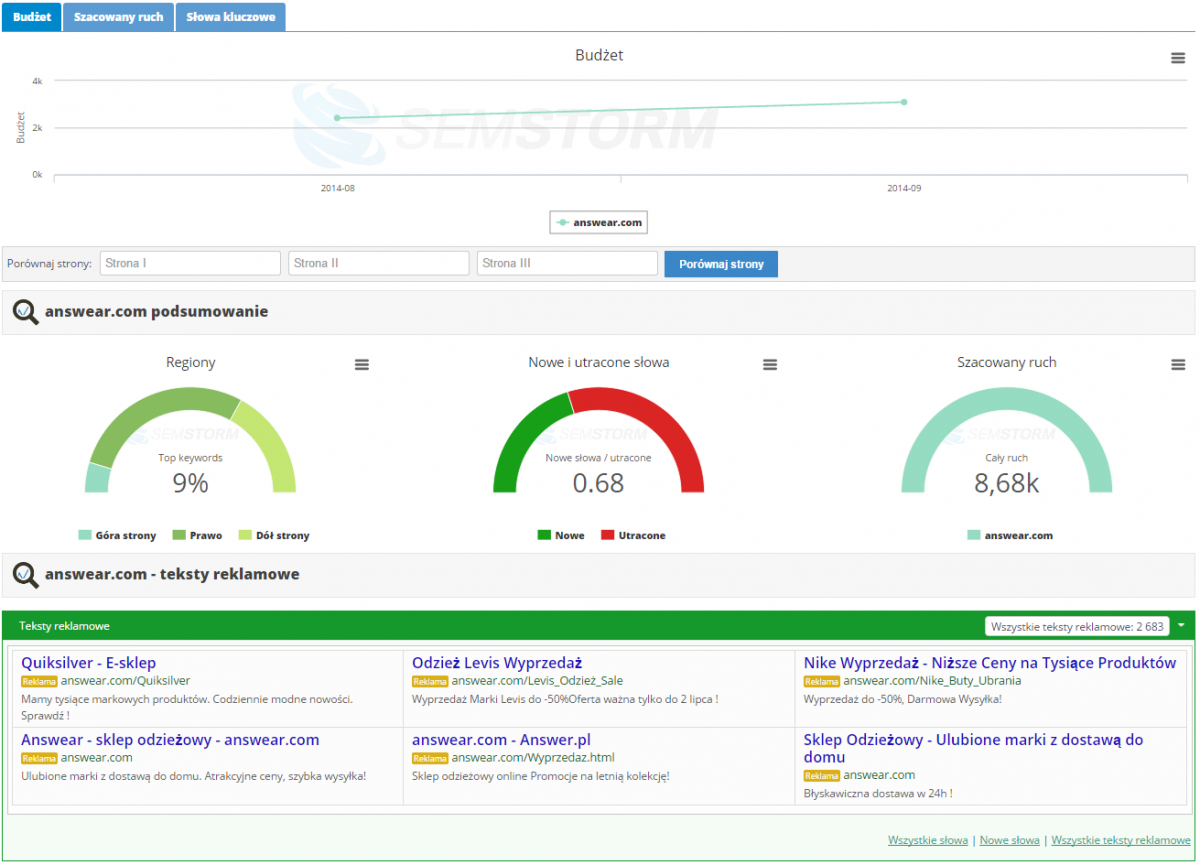Open the Nowe i utracone słowa chart menu

coord(770,365)
